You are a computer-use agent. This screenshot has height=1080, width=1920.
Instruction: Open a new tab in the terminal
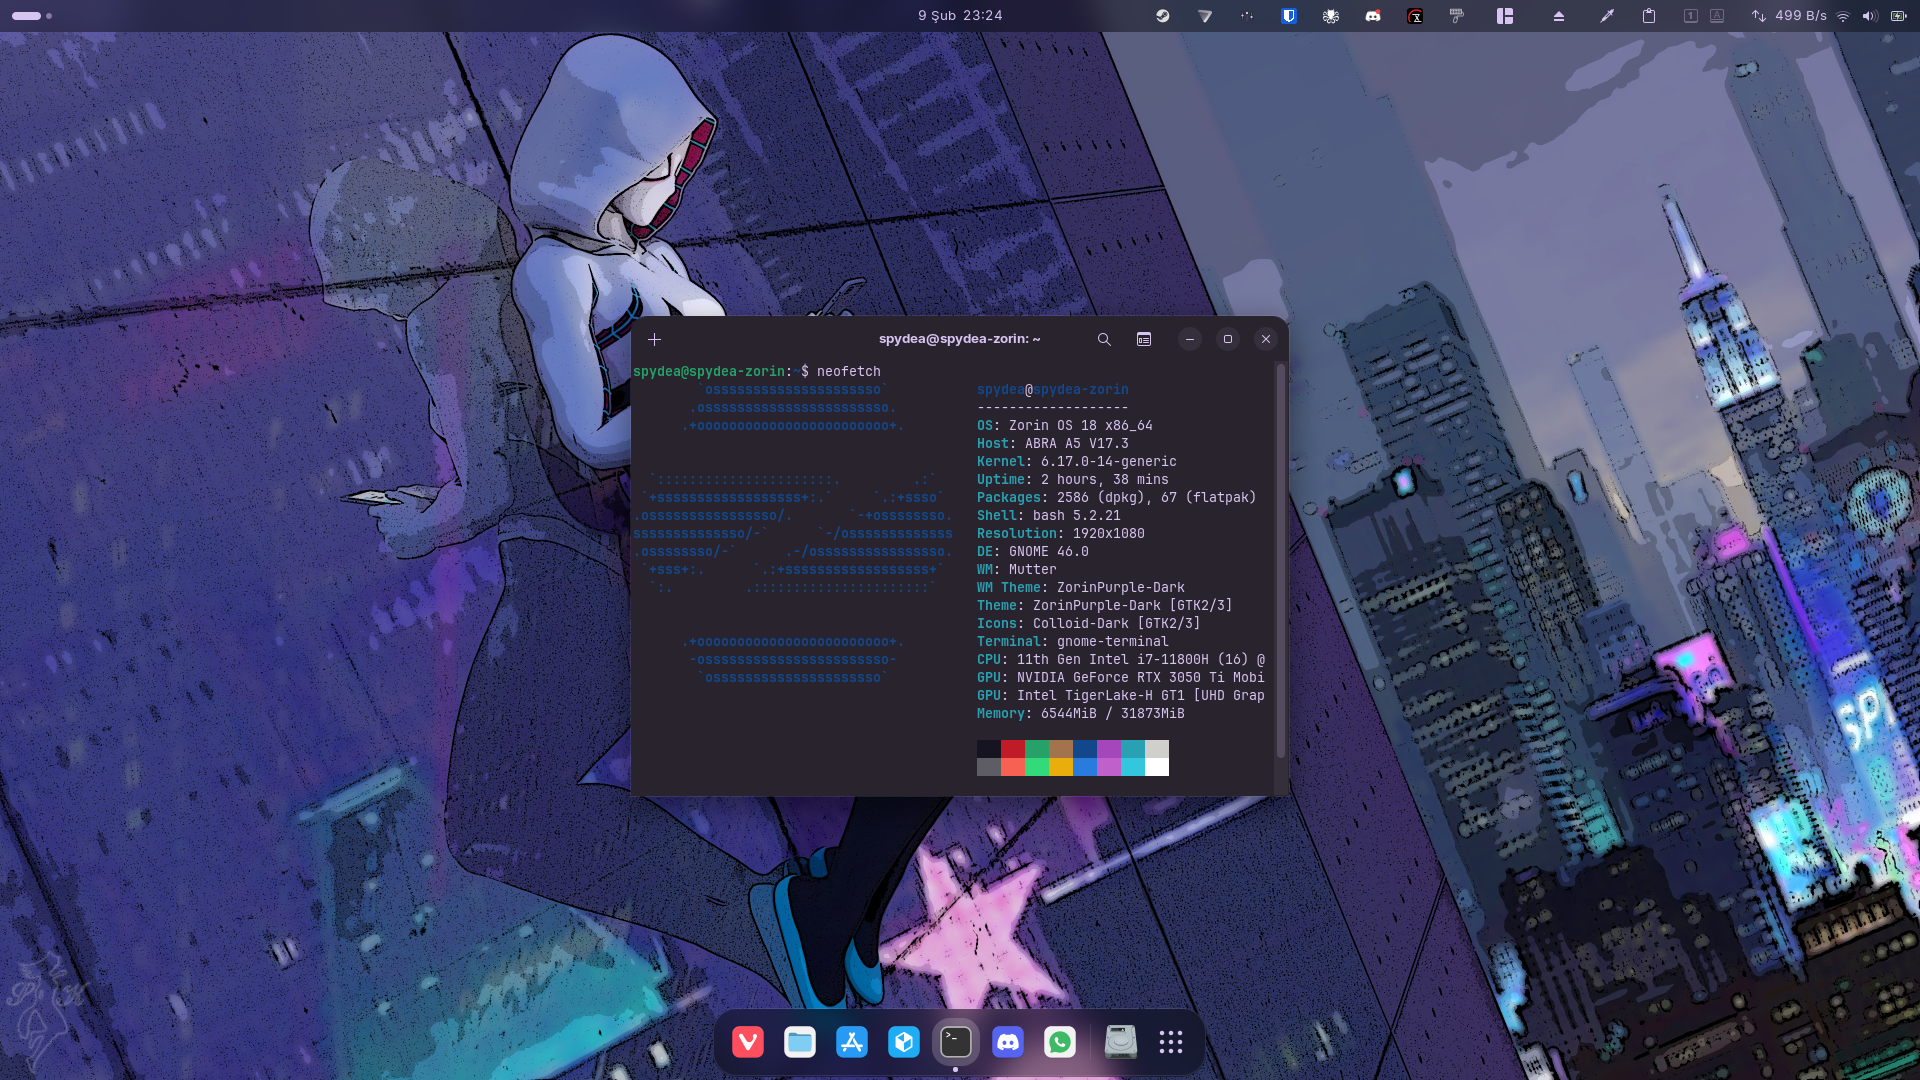click(x=654, y=339)
